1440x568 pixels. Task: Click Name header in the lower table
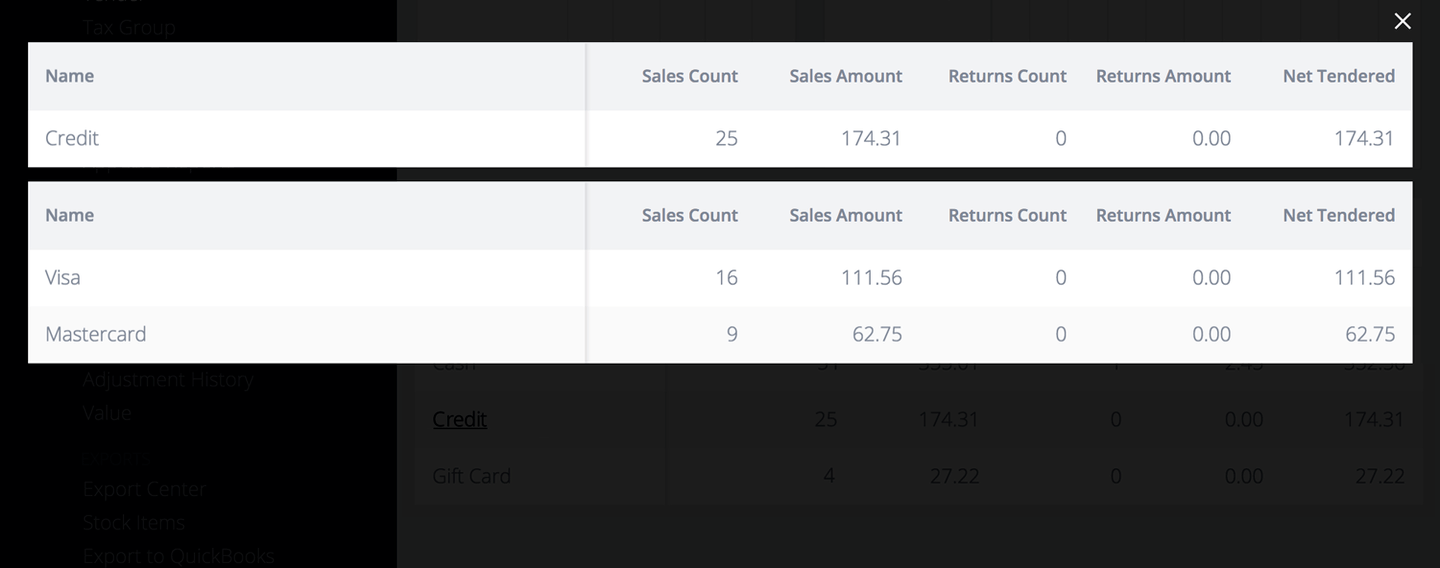[x=70, y=215]
